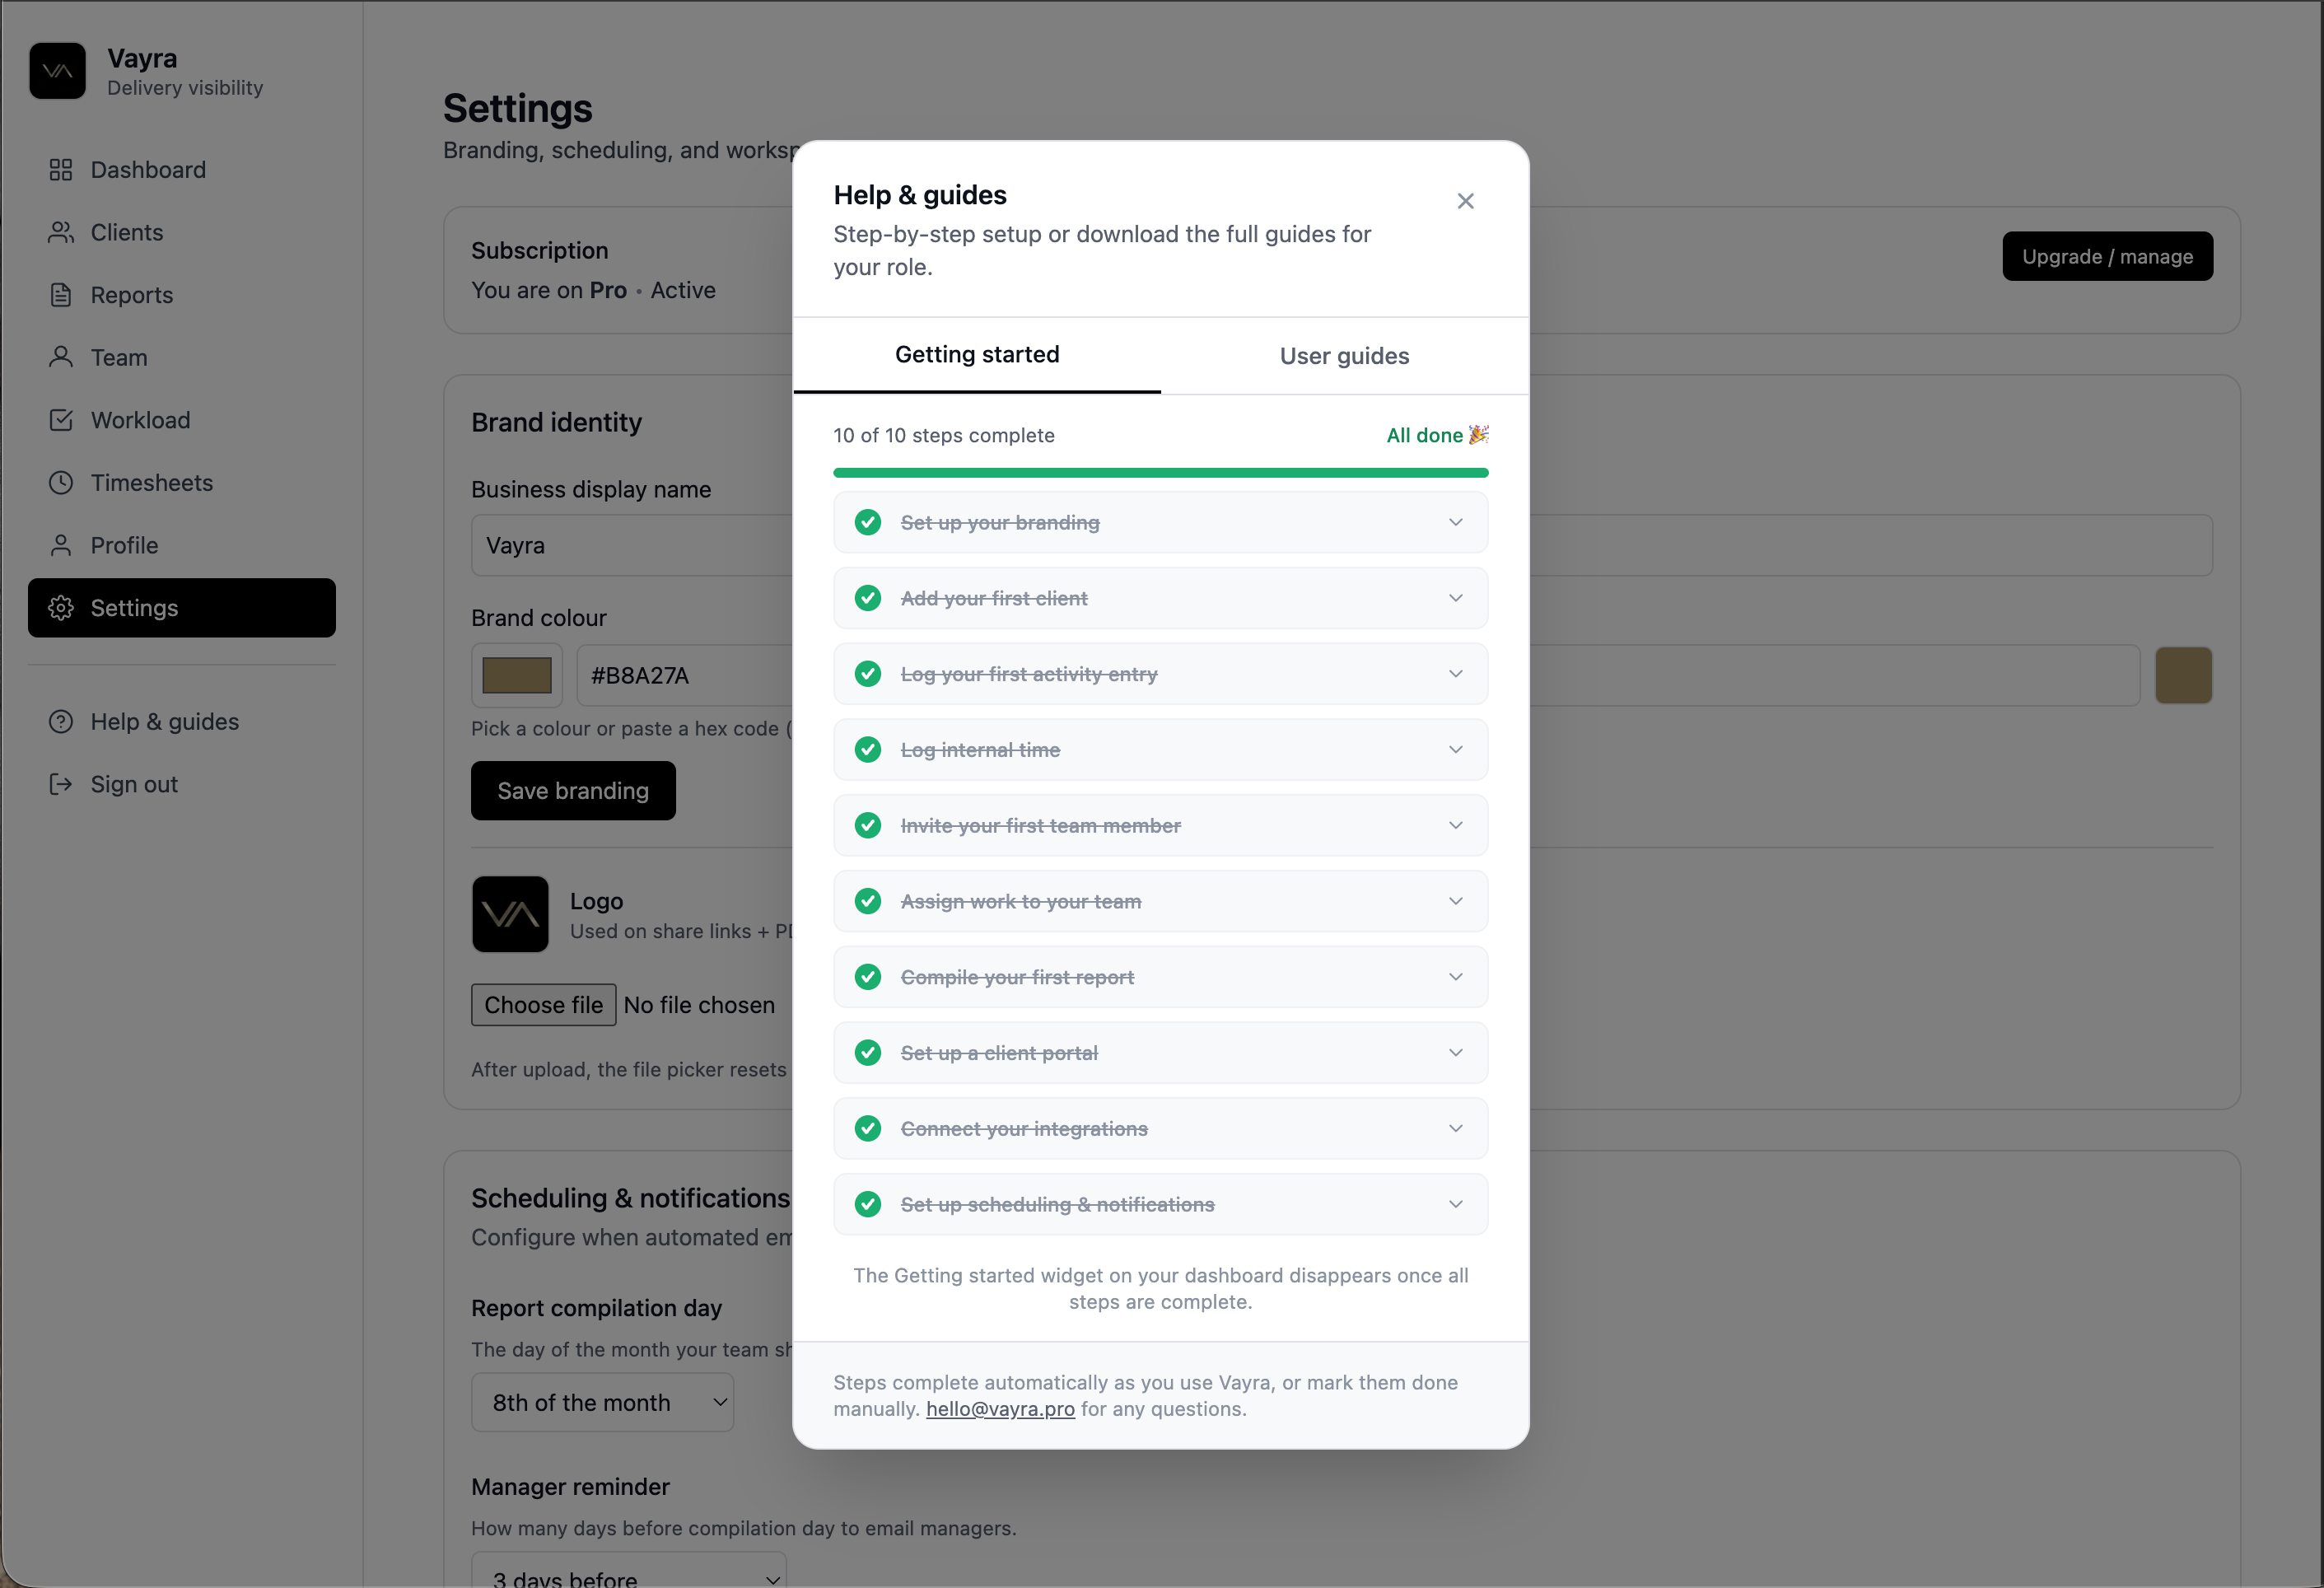Click the Profile user icon
The image size is (2324, 1588).
point(61,545)
